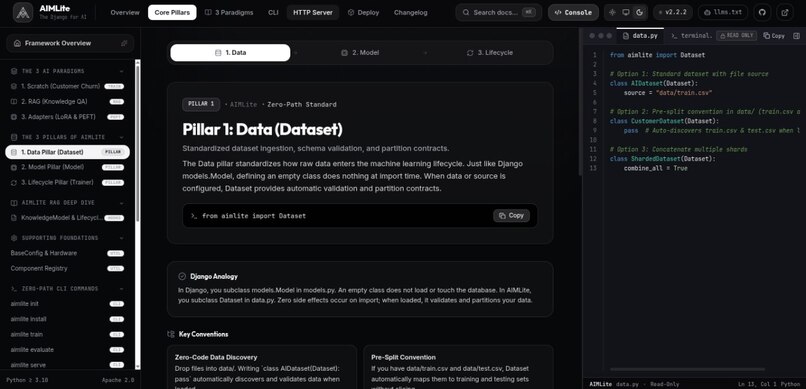The image size is (806, 389).
Task: Collapse ZERO-PATH CLI COMMANDS section
Action: [121, 289]
